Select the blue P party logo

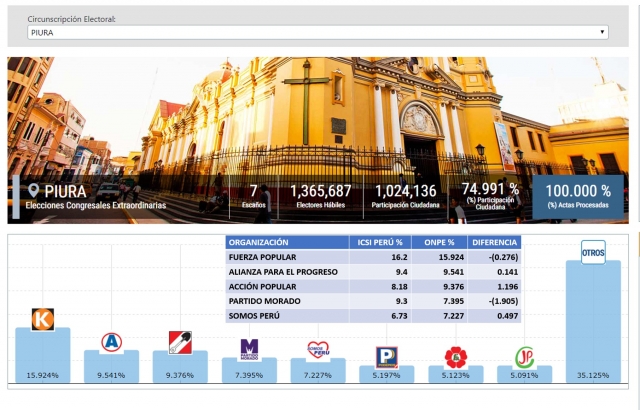[386, 357]
